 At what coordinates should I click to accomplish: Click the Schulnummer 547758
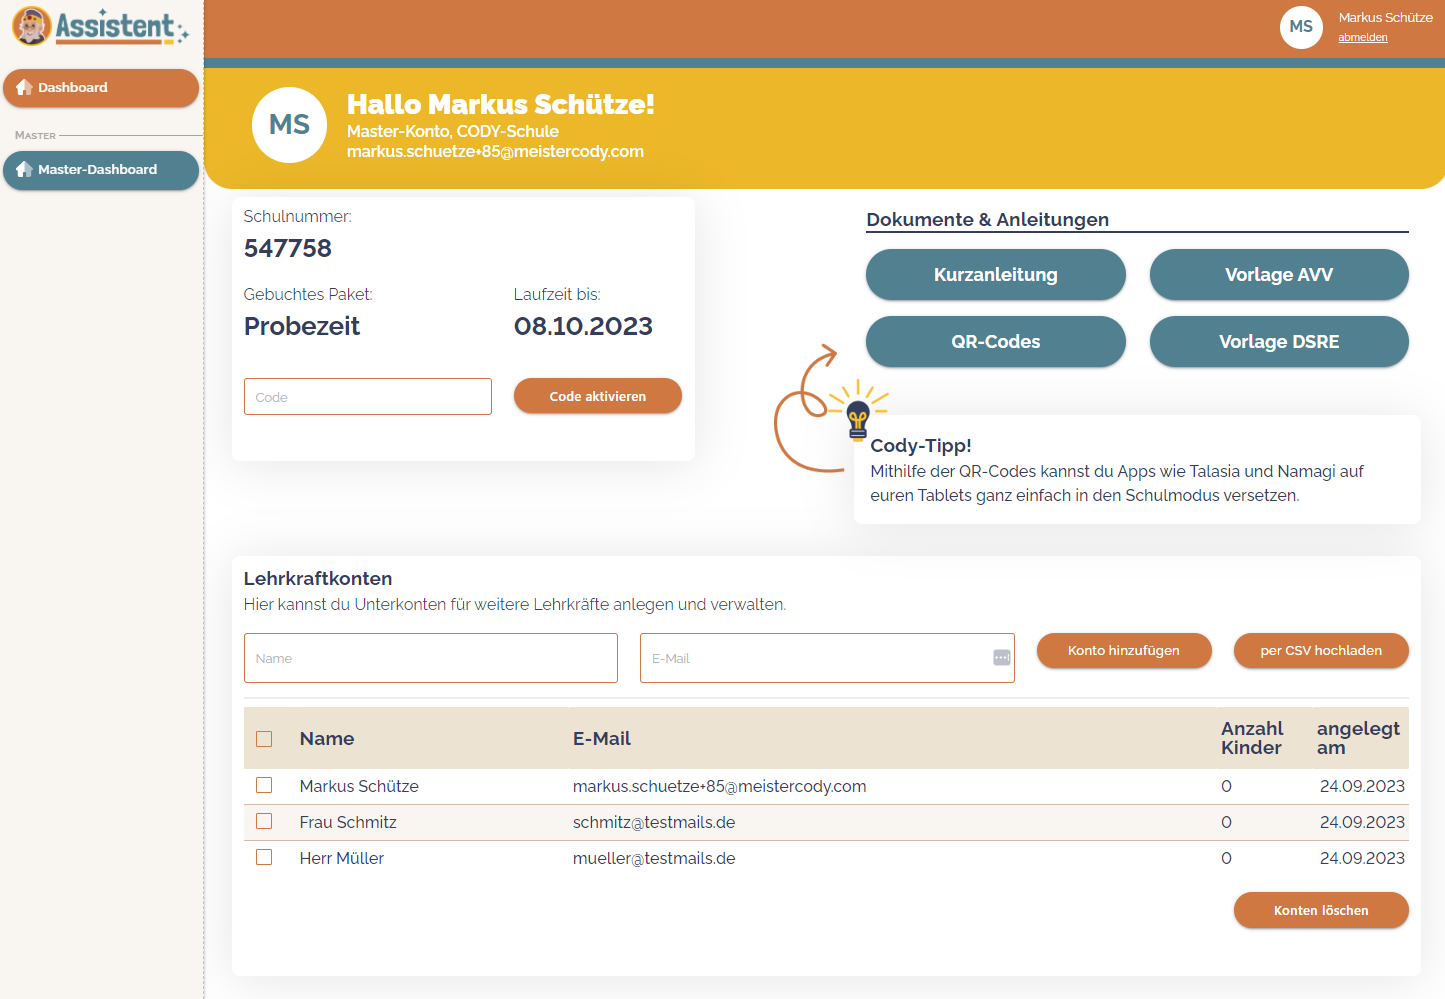pos(288,248)
